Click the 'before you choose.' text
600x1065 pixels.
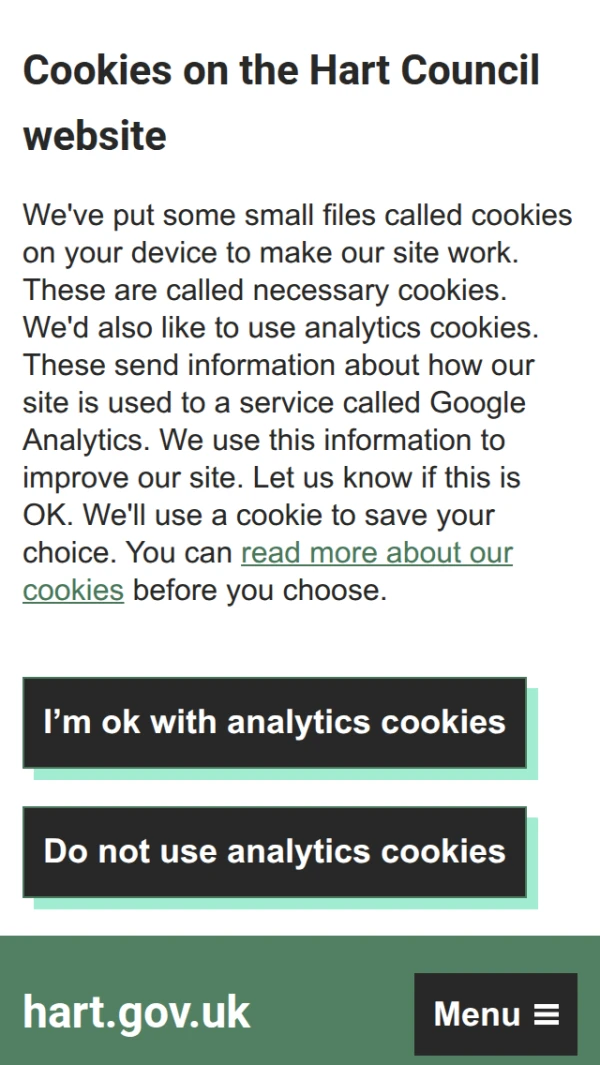[x=259, y=590]
